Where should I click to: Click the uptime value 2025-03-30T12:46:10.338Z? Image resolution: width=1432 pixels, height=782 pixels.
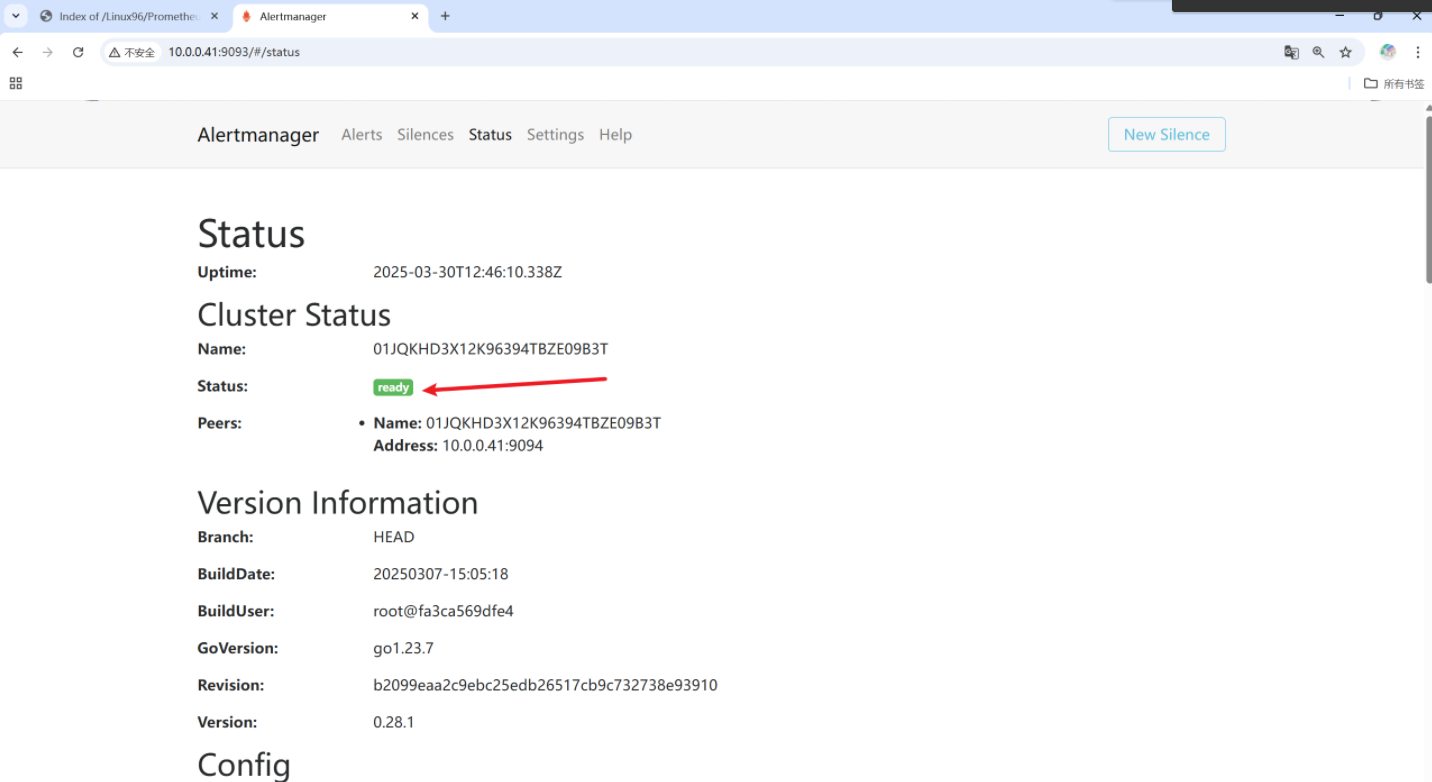pyautogui.click(x=467, y=272)
